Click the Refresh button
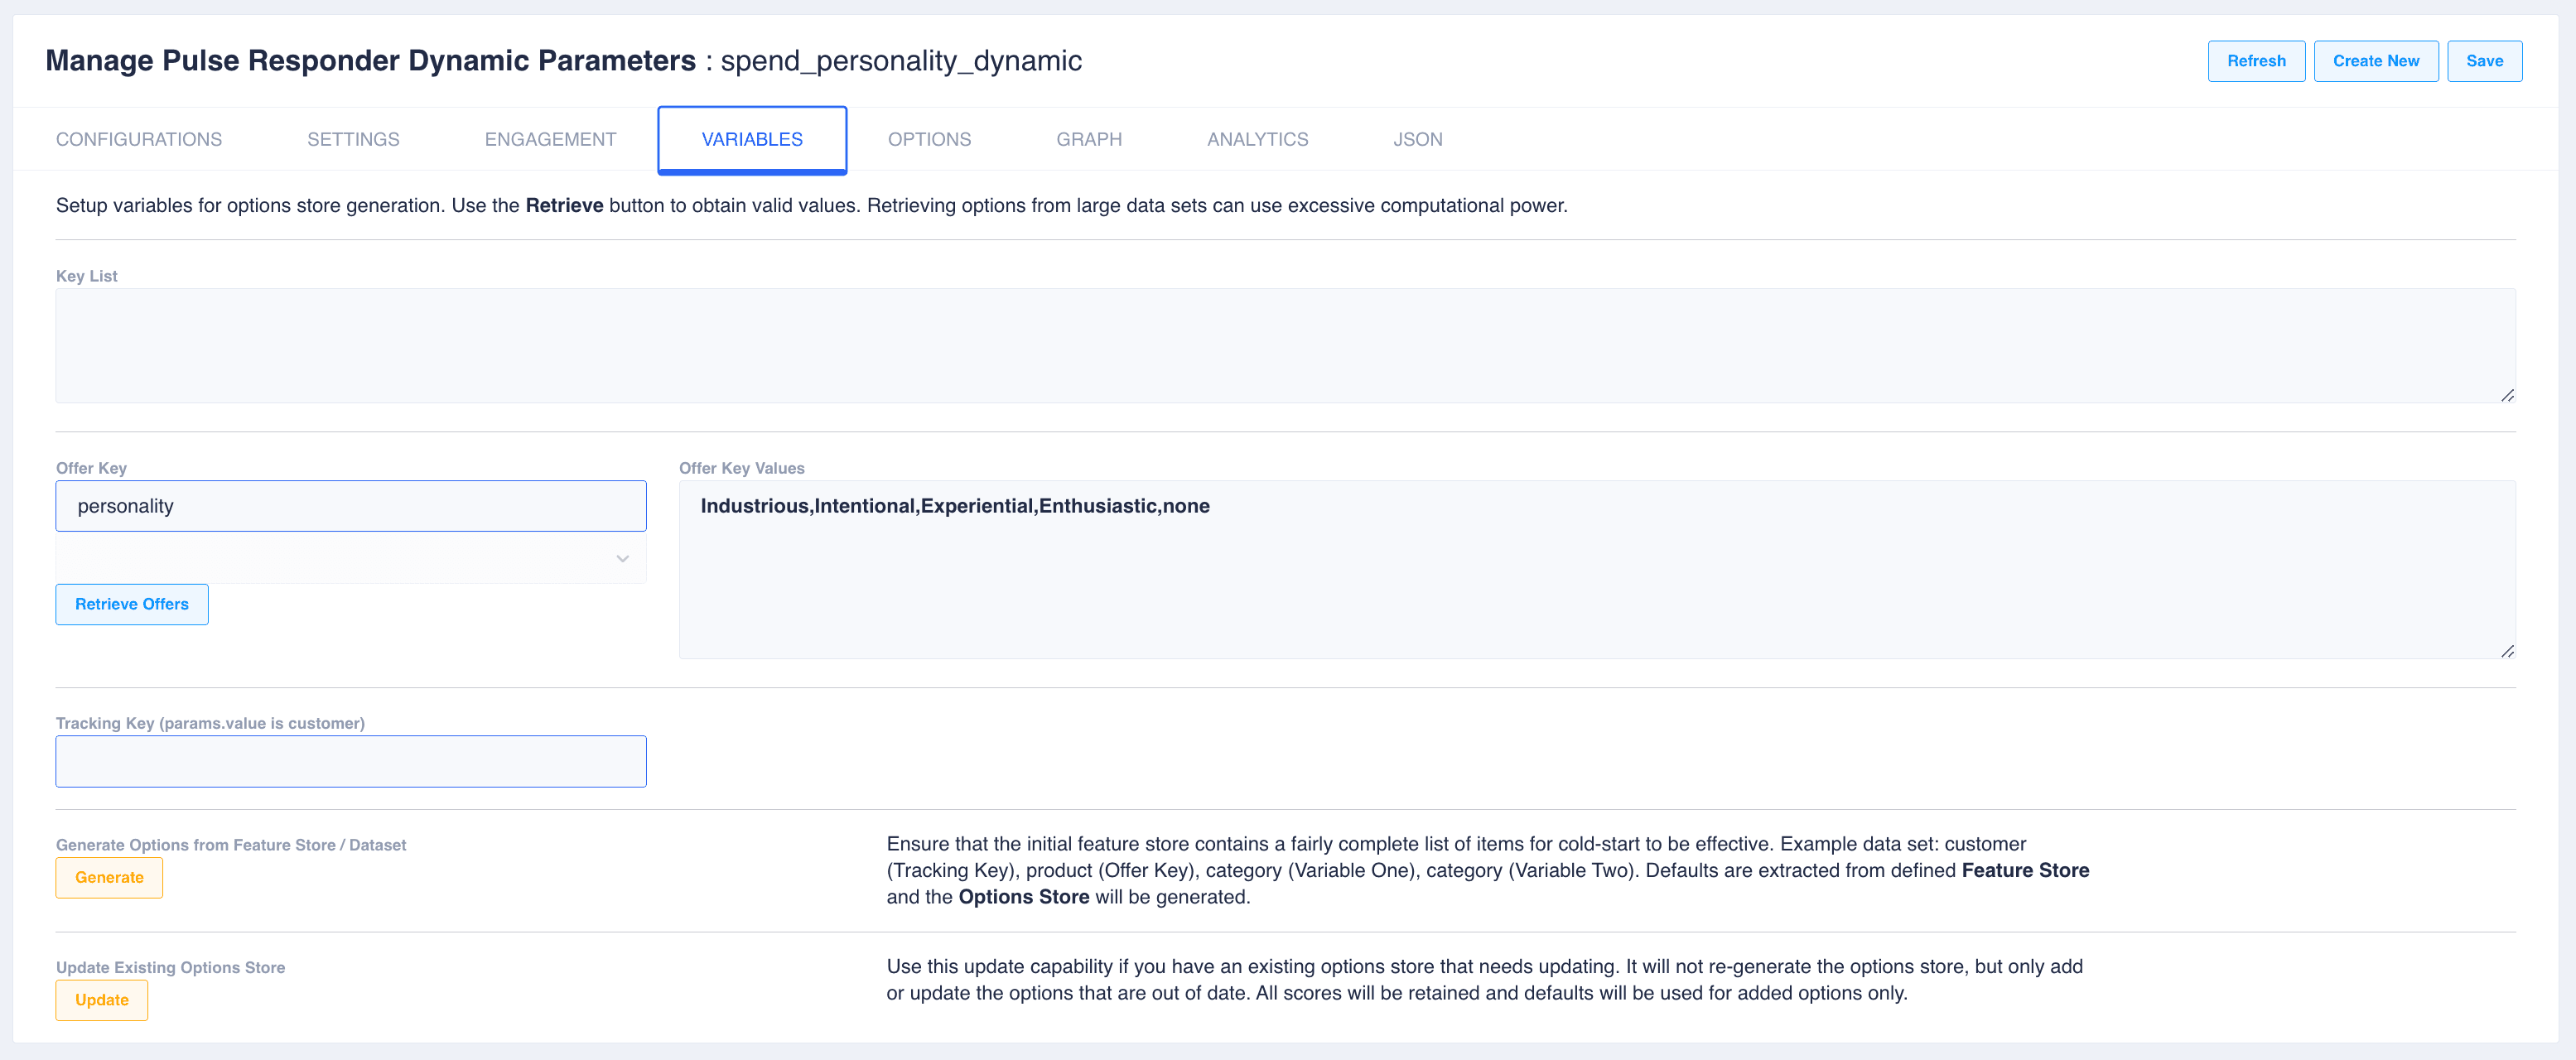 pos(2256,61)
